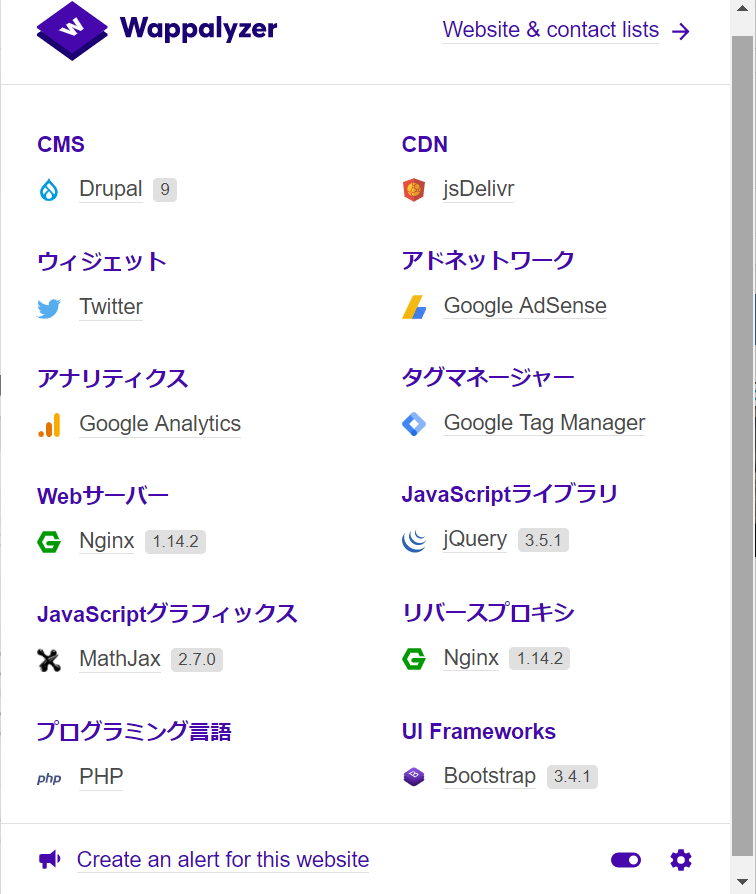This screenshot has height=894, width=756.
Task: Click the Bootstrap version badge 3.4.1
Action: coord(572,777)
